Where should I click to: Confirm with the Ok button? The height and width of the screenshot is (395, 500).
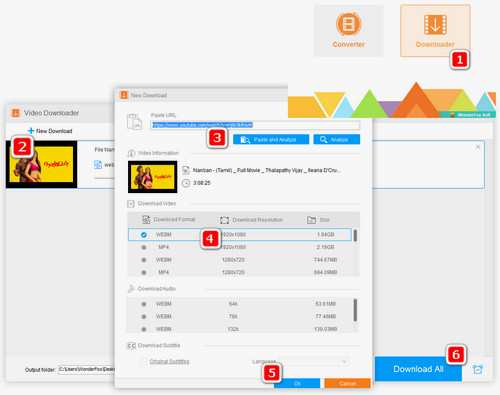(297, 383)
